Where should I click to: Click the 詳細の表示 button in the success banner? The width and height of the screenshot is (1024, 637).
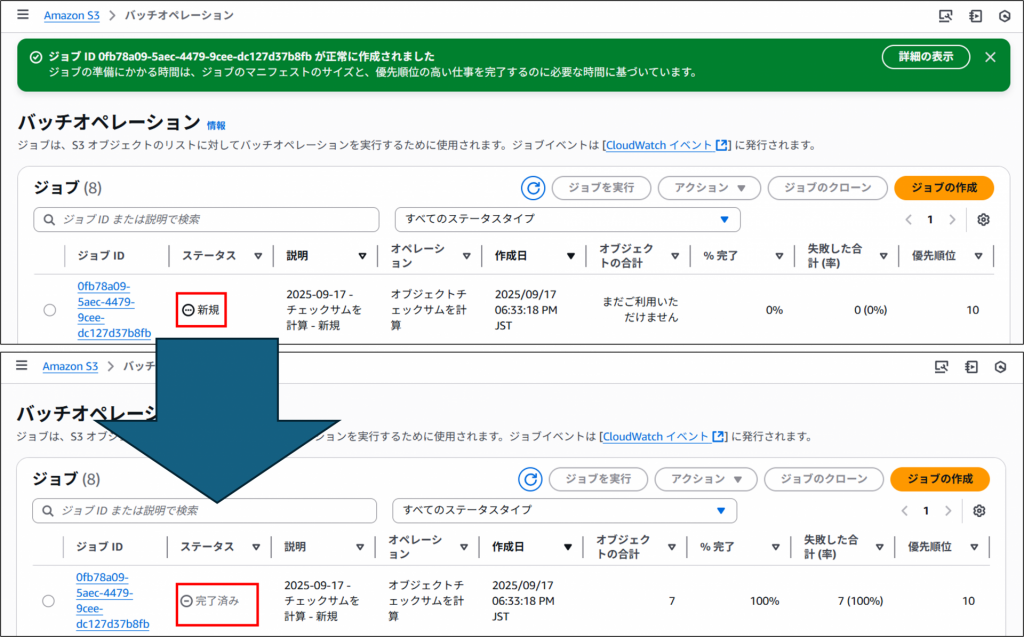[x=925, y=57]
